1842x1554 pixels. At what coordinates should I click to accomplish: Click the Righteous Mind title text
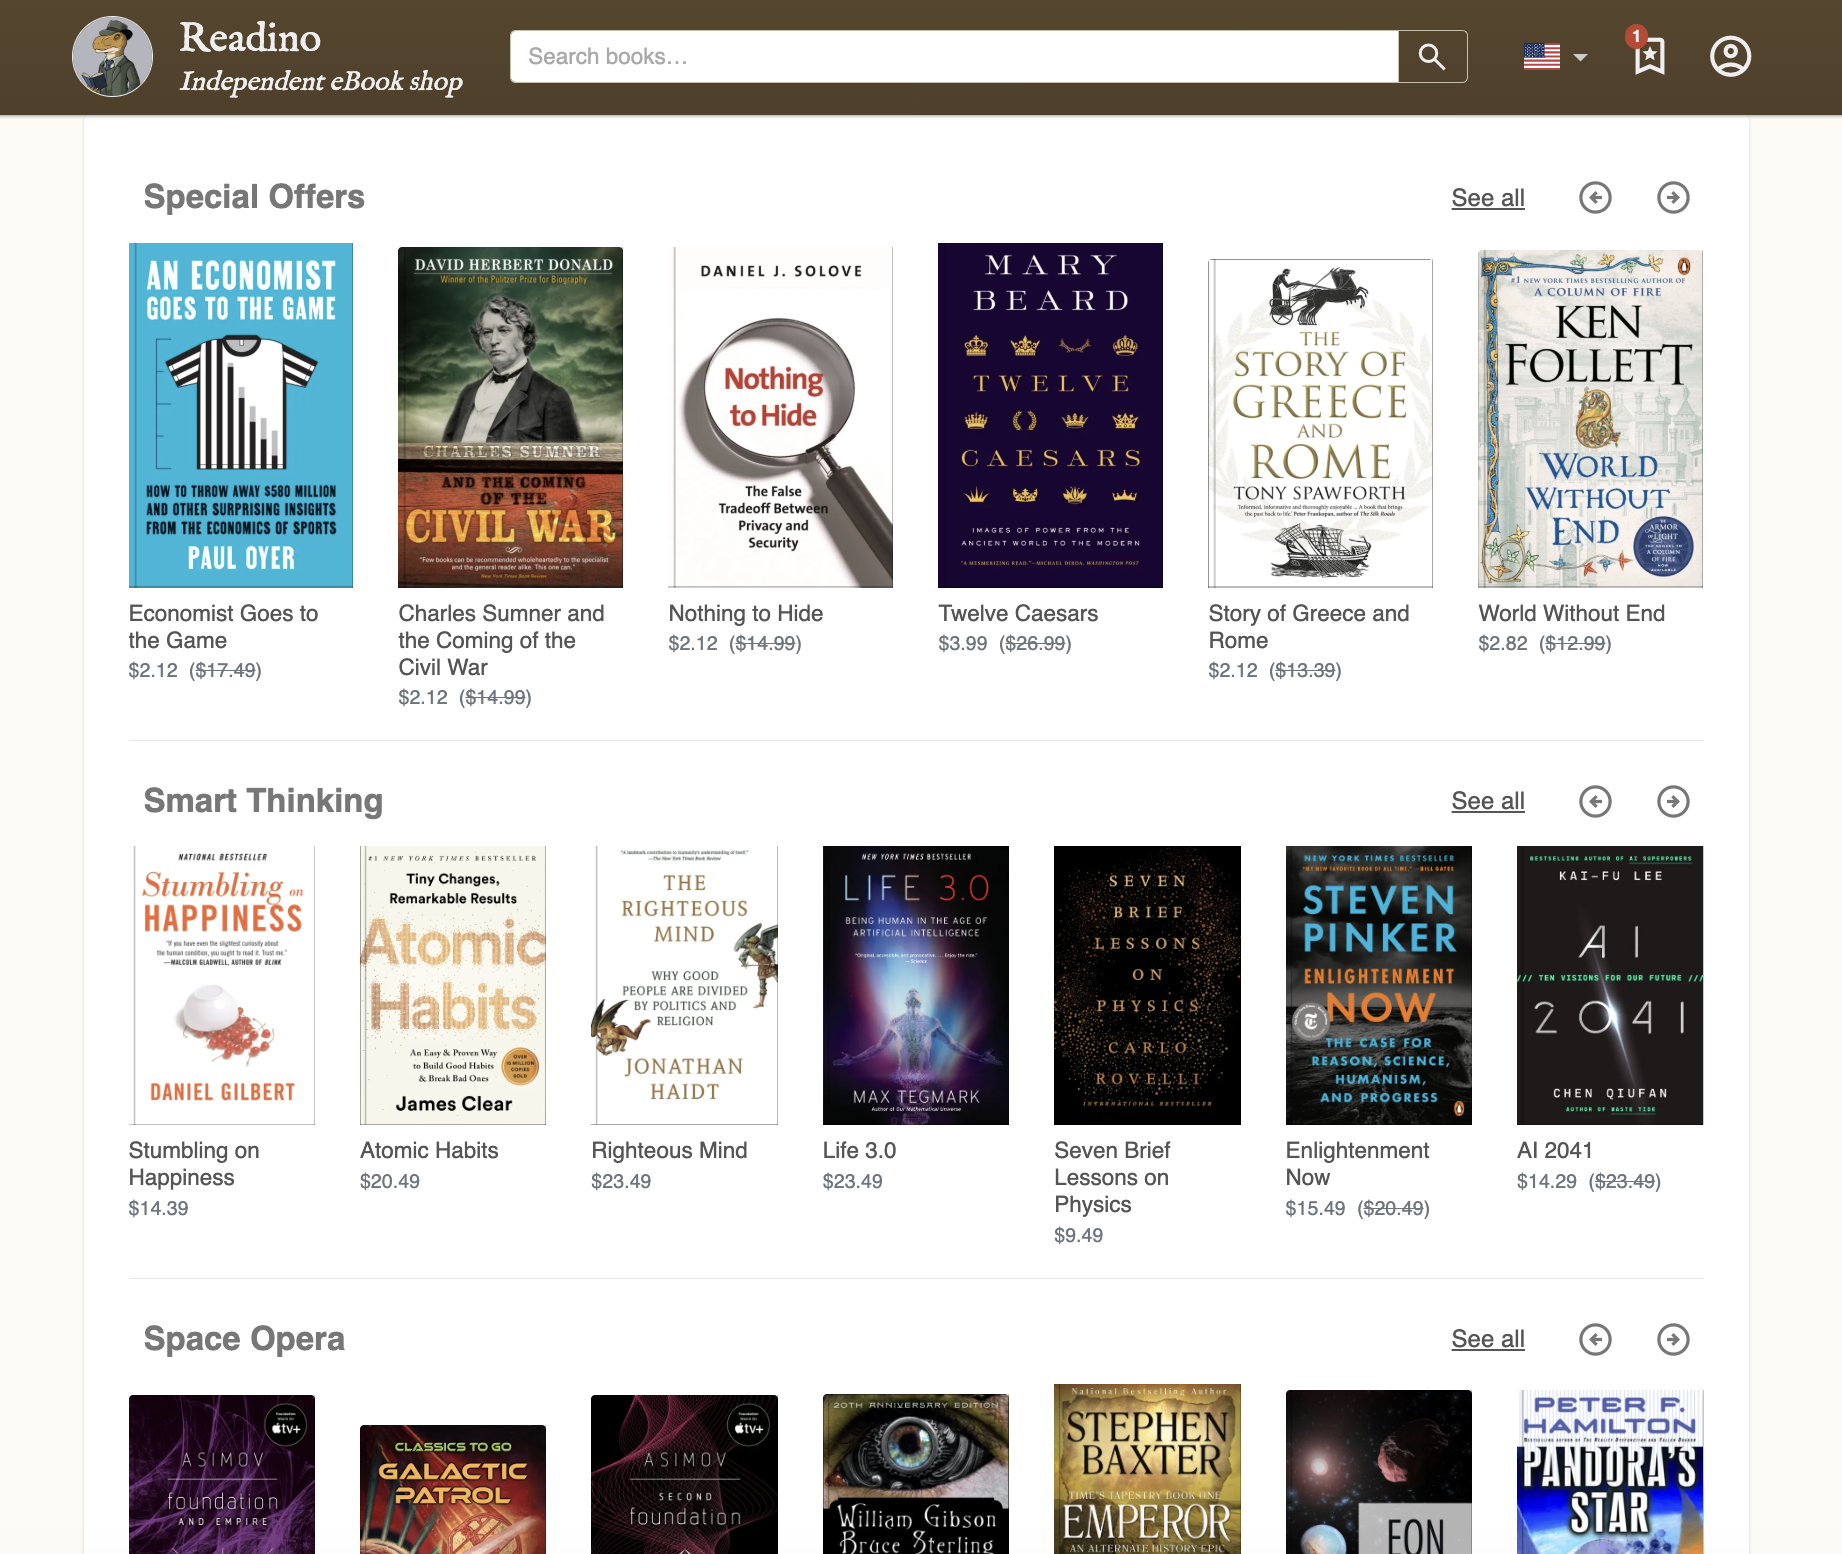(669, 1150)
